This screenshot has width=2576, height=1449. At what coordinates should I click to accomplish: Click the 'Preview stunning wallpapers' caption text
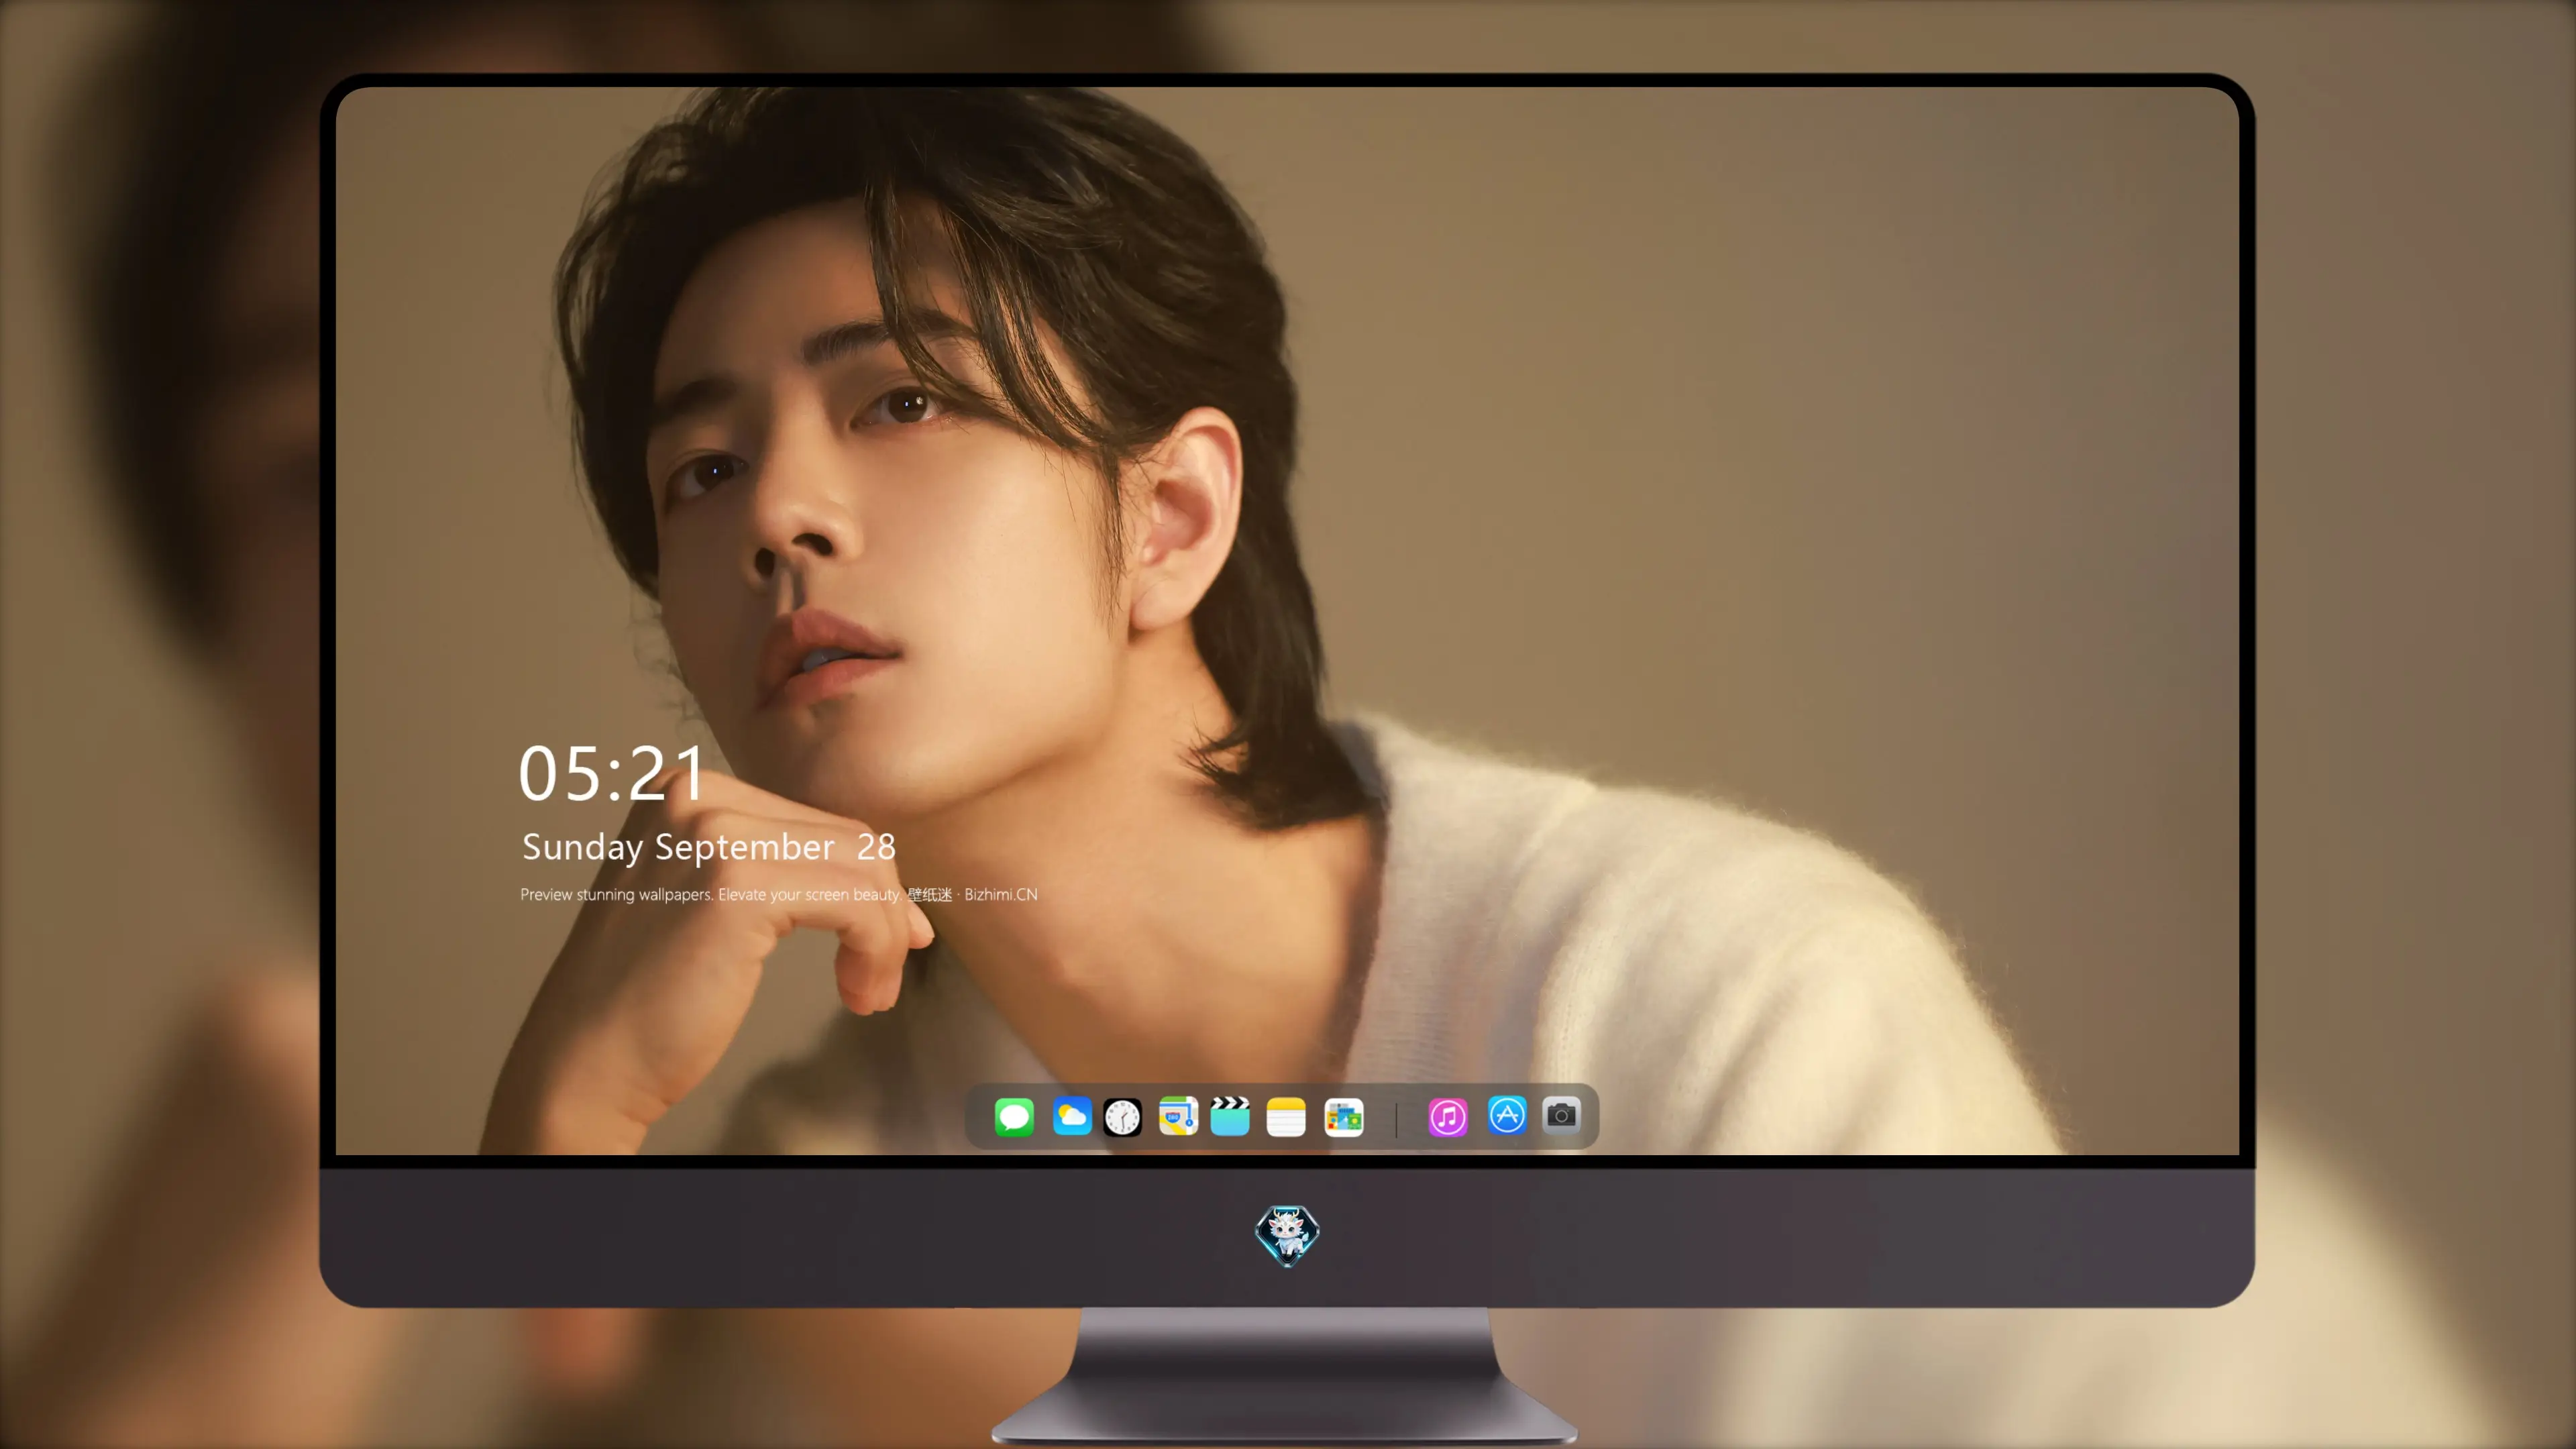point(778,894)
